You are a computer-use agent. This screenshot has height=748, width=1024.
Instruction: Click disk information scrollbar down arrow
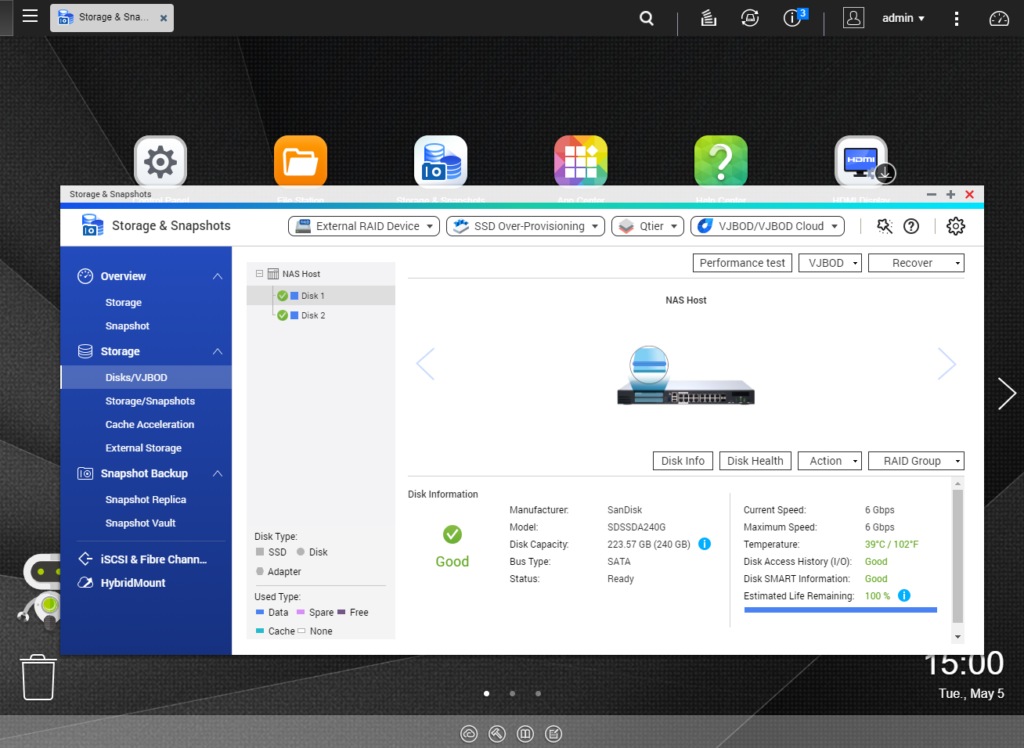[x=957, y=636]
